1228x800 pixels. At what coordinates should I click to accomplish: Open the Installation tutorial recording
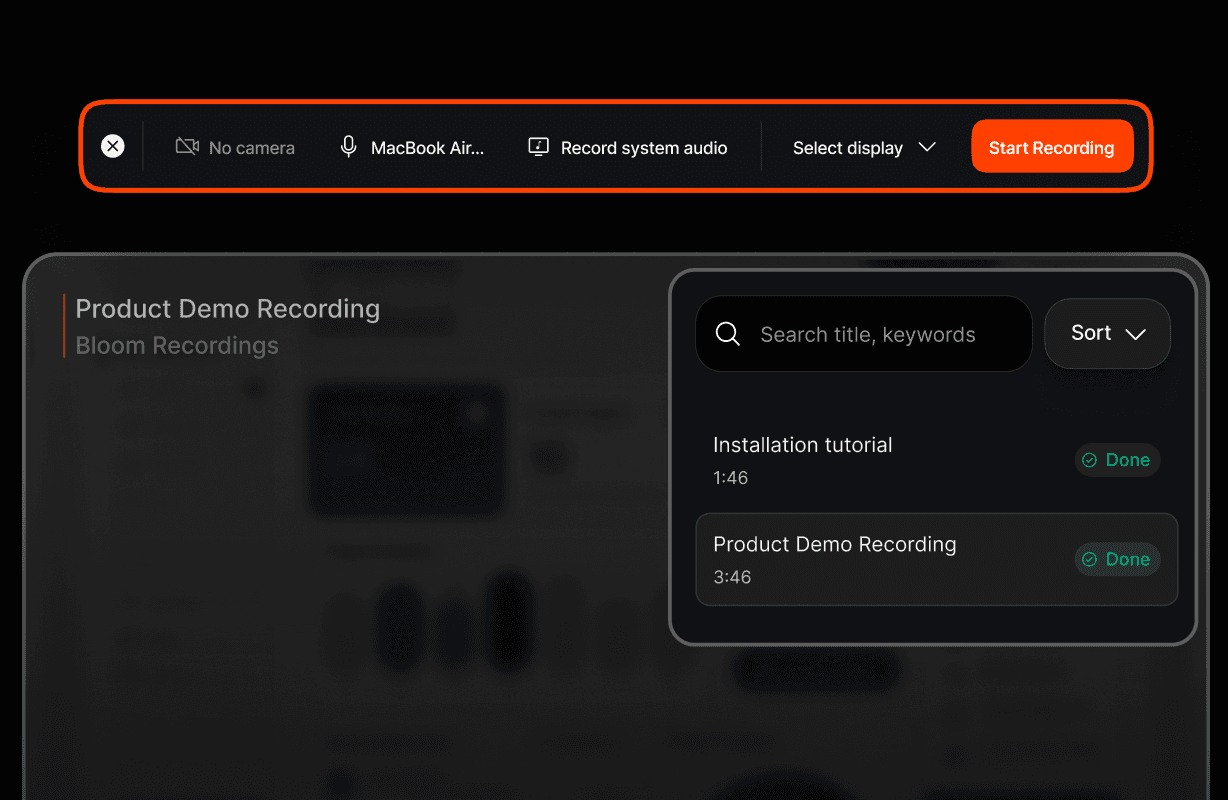point(936,460)
